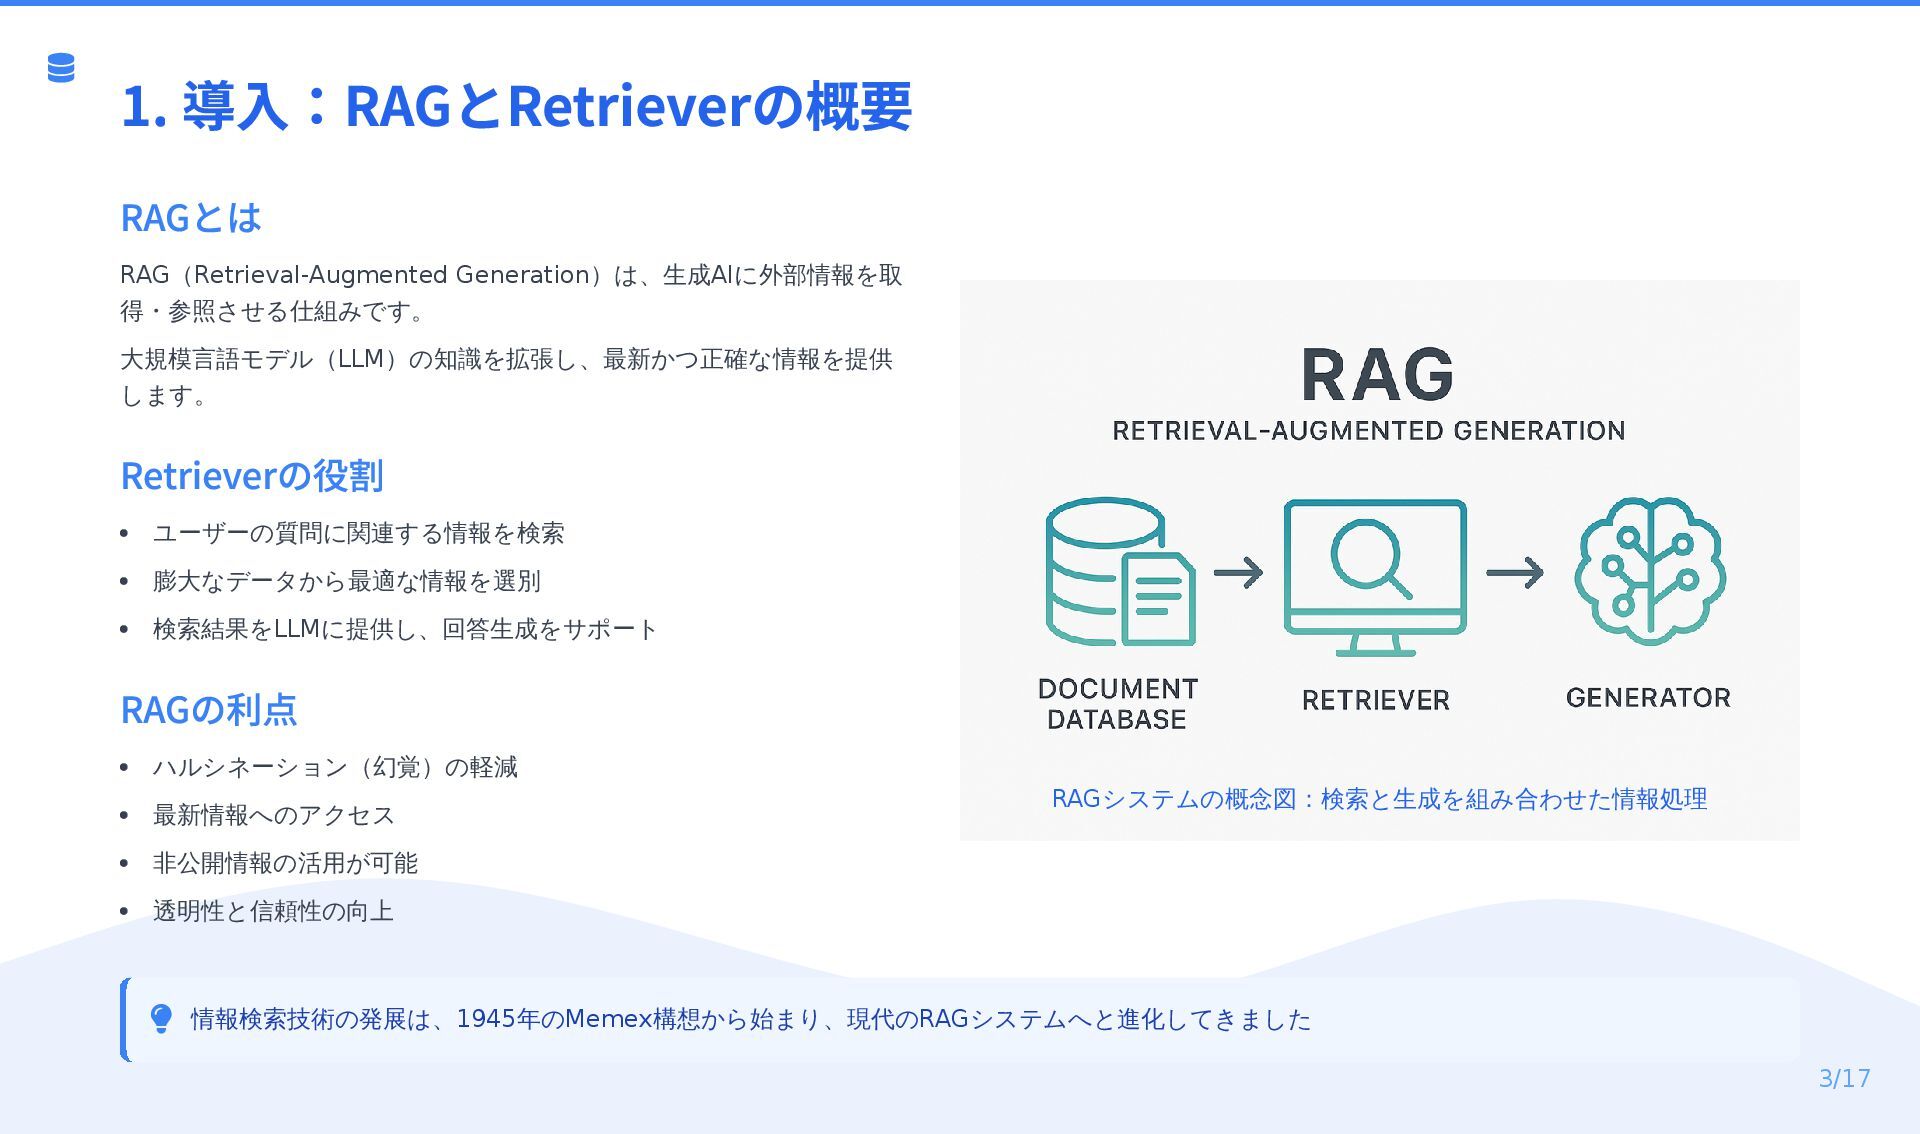
Task: Select the RAGの利点 heading
Action: point(209,710)
